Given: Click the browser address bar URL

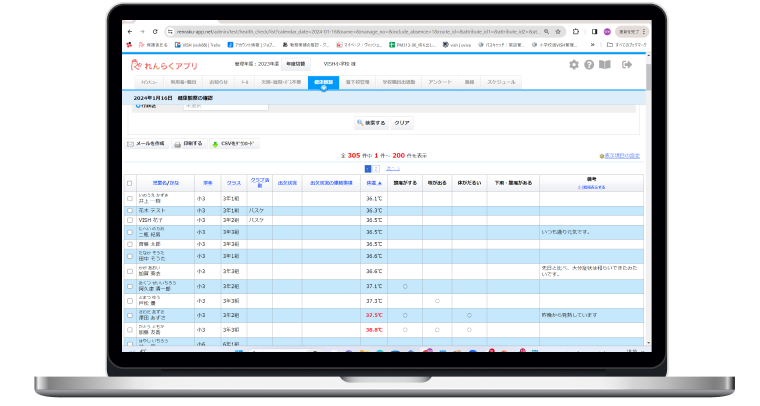Looking at the screenshot, I should pyautogui.click(x=358, y=31).
